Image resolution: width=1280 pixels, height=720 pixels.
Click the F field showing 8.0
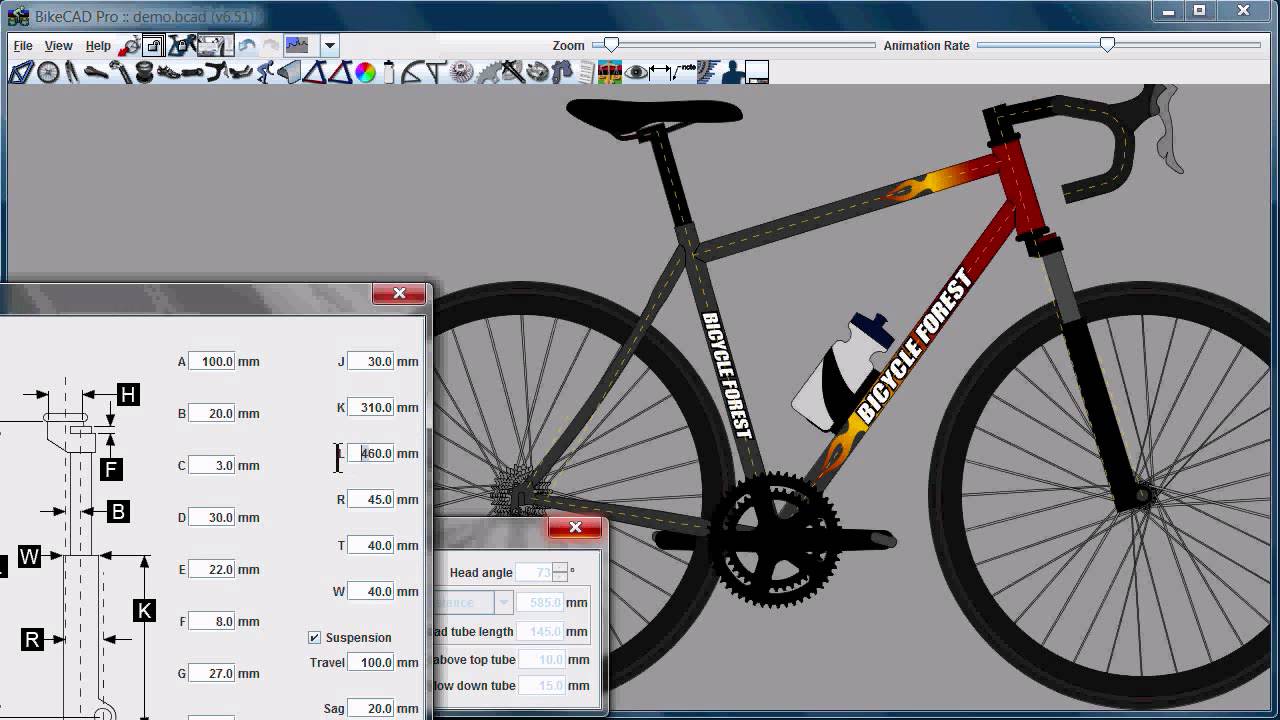tap(212, 621)
